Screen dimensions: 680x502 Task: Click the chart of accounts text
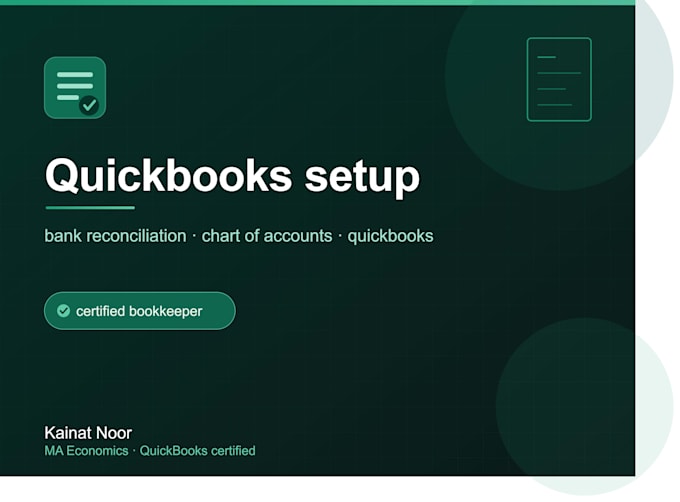[x=267, y=236]
